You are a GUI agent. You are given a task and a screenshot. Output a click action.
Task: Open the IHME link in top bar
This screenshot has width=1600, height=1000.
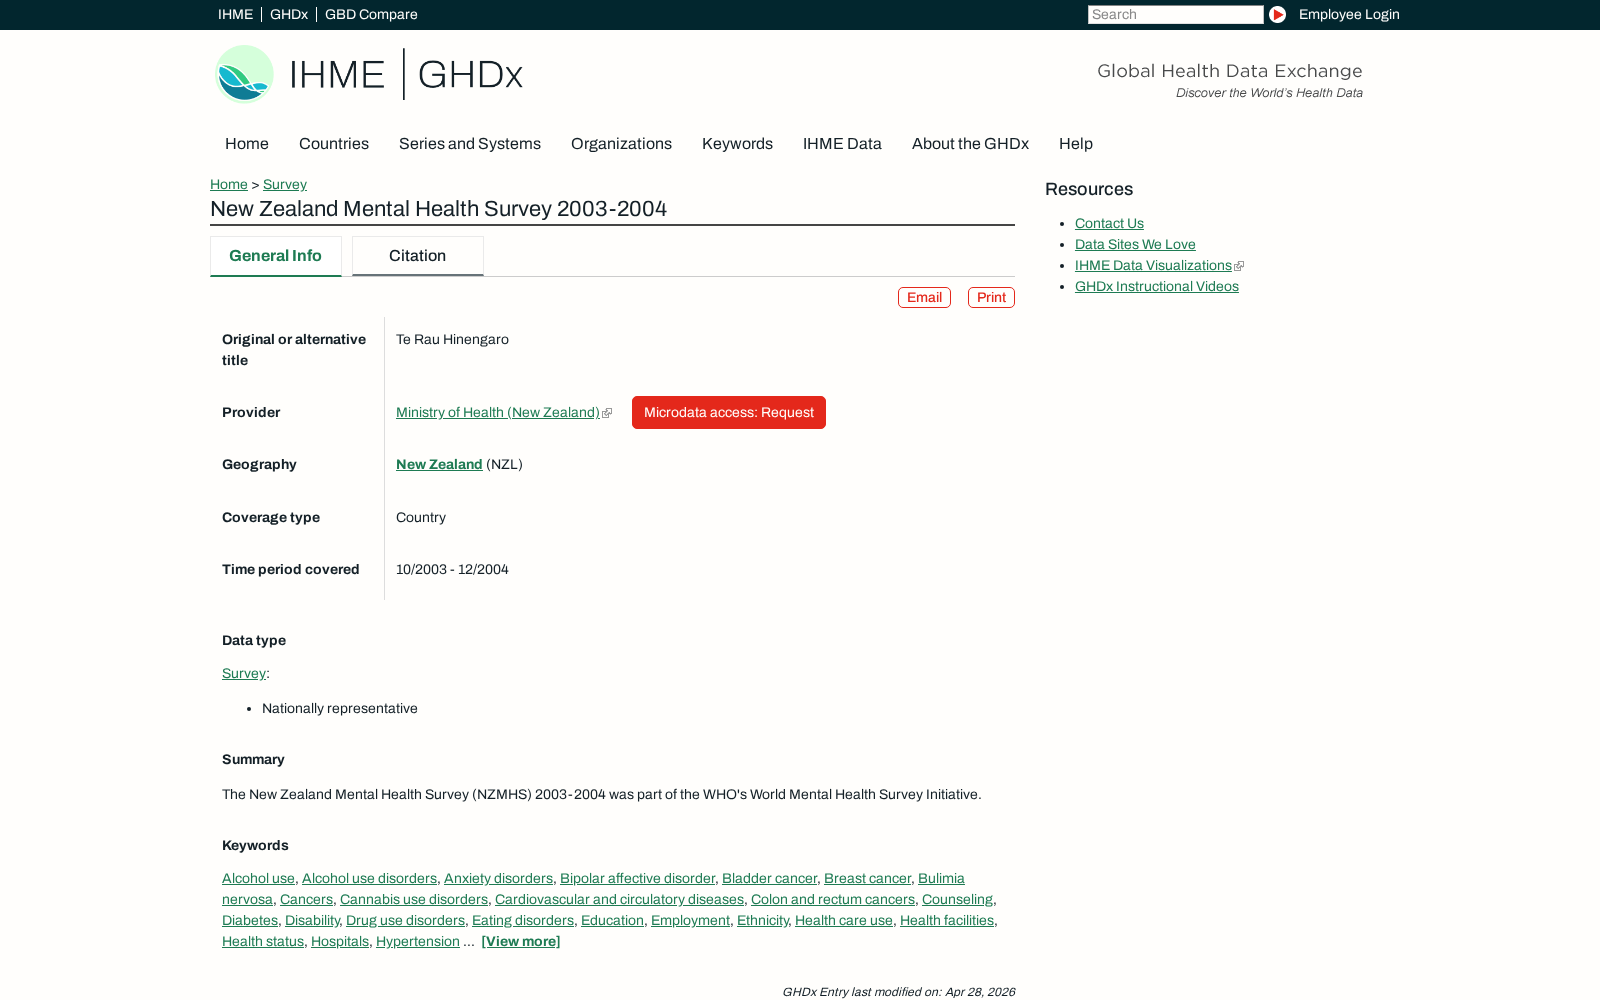click(235, 14)
